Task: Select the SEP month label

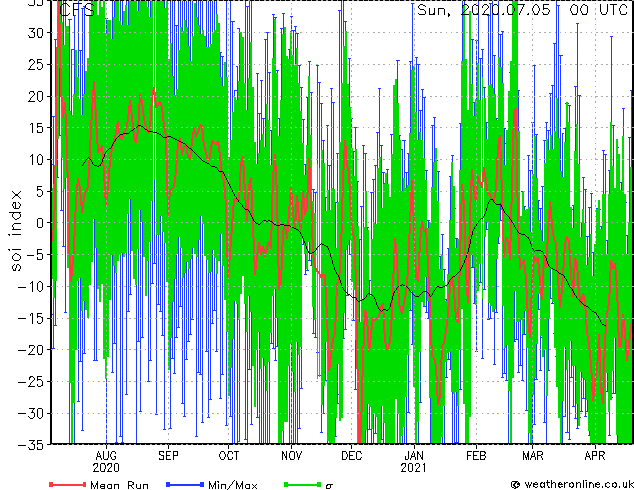Action: click(168, 454)
